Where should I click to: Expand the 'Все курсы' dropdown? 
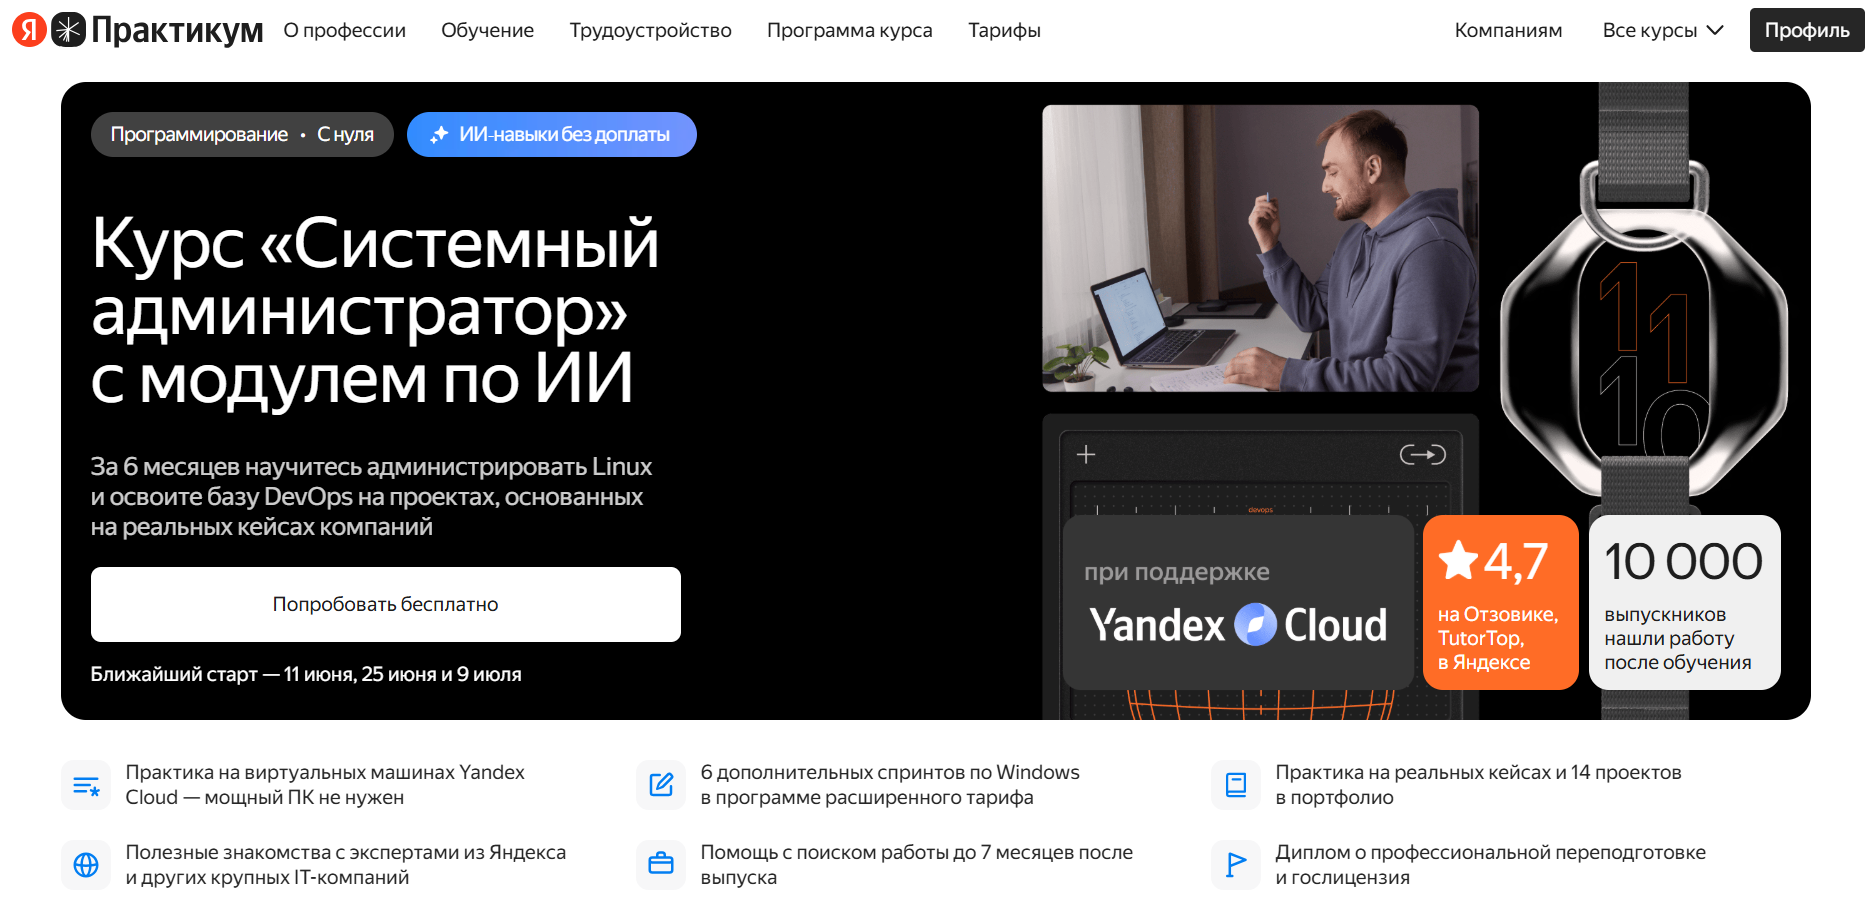tap(1663, 31)
